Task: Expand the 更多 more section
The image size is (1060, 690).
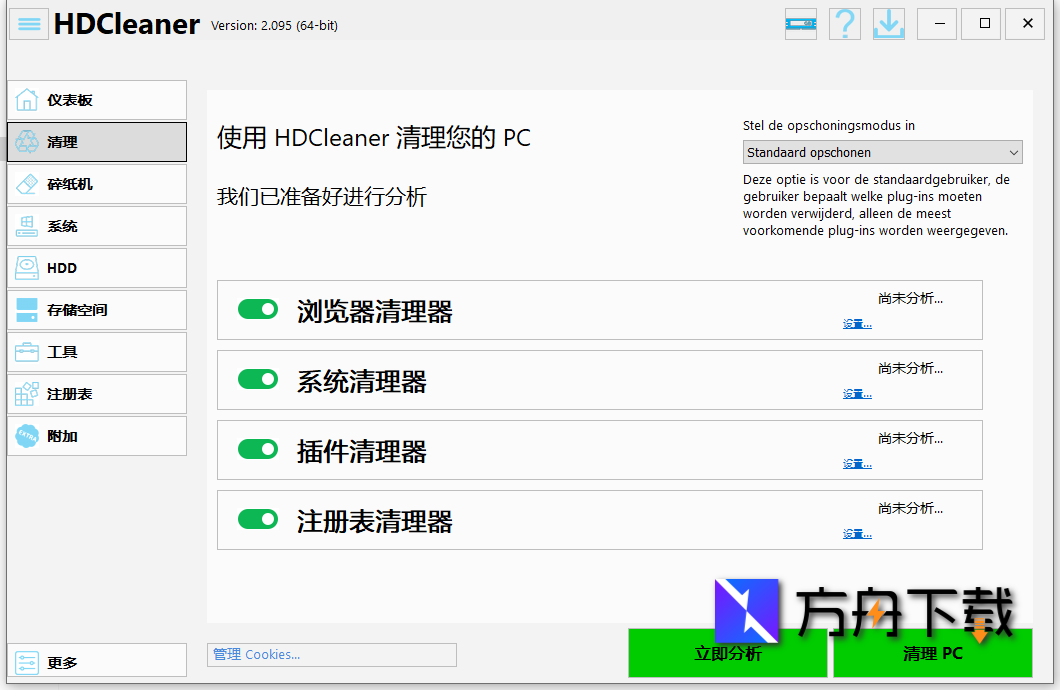Action: (x=96, y=660)
